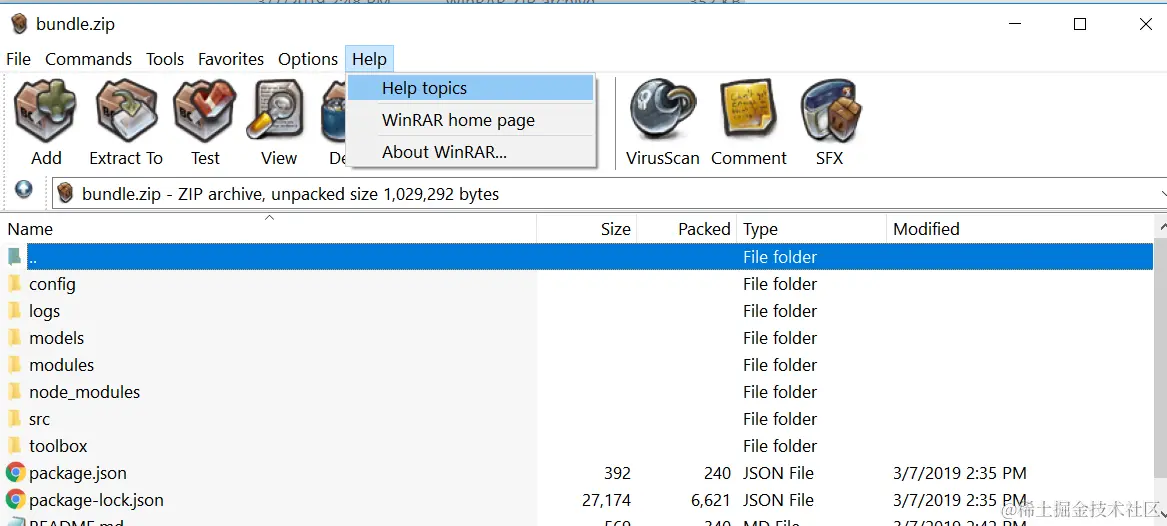Click the models folder icon
This screenshot has width=1167, height=526.
(14, 338)
